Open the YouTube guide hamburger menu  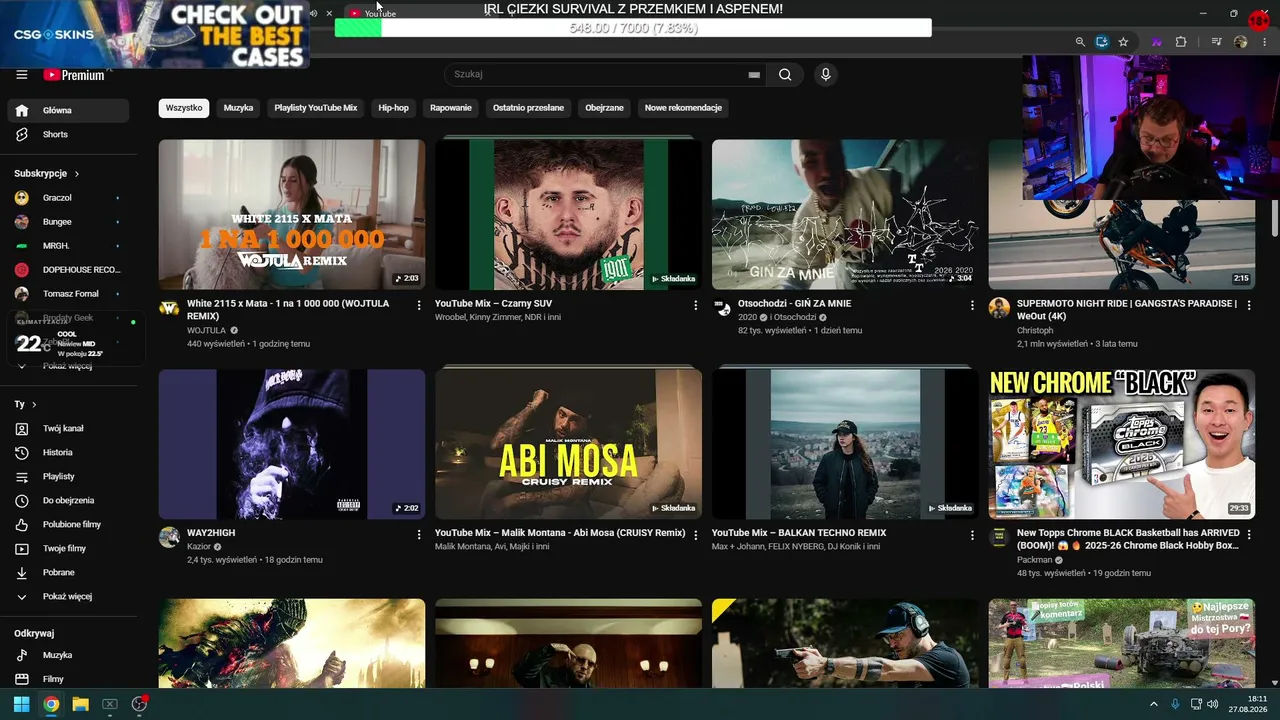tap(21, 75)
